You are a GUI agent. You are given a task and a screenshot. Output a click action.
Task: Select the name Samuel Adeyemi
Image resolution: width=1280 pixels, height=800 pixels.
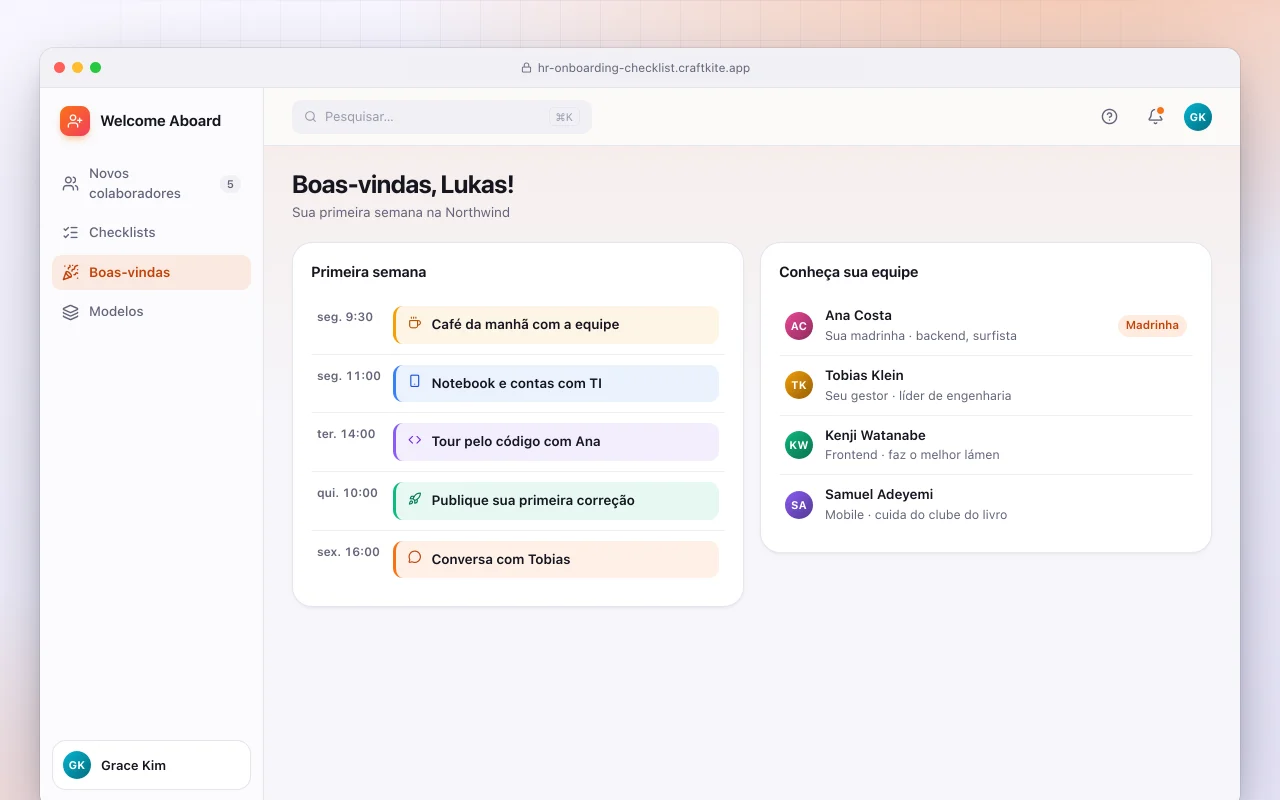click(x=879, y=494)
